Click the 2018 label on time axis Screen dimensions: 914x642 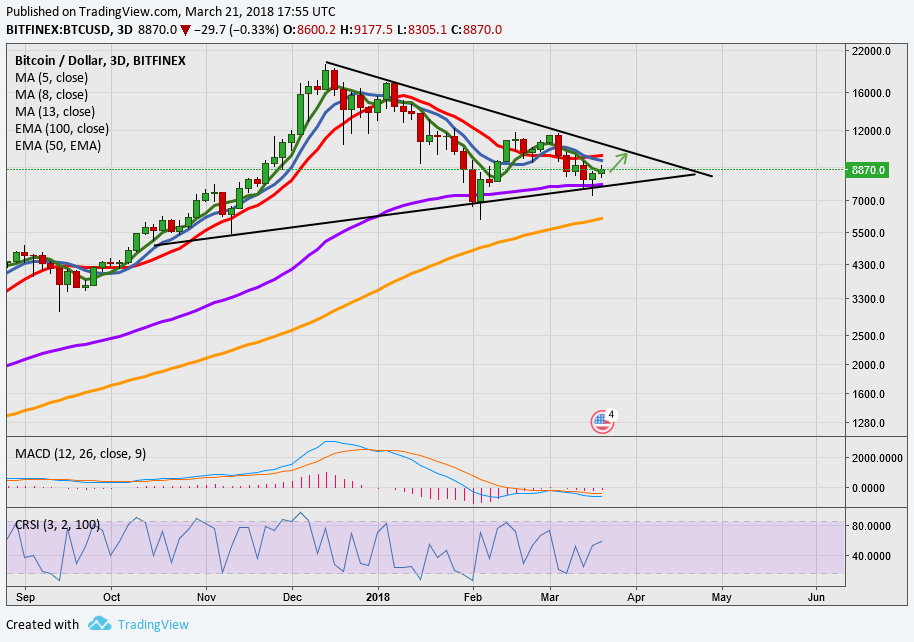pyautogui.click(x=378, y=597)
